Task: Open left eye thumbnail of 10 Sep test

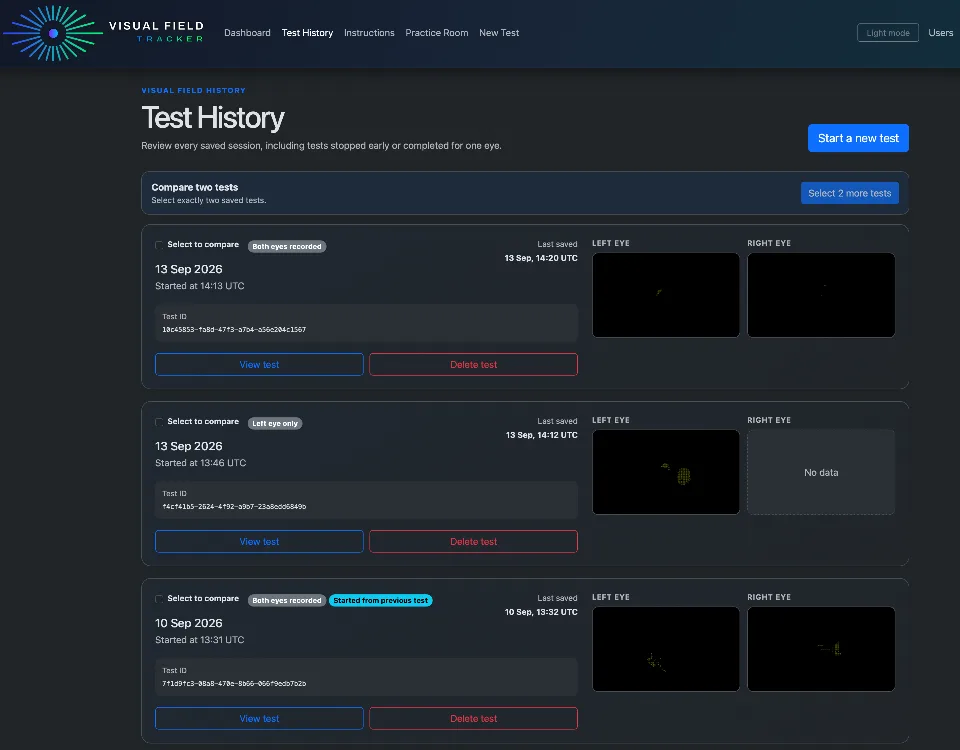Action: [x=666, y=649]
